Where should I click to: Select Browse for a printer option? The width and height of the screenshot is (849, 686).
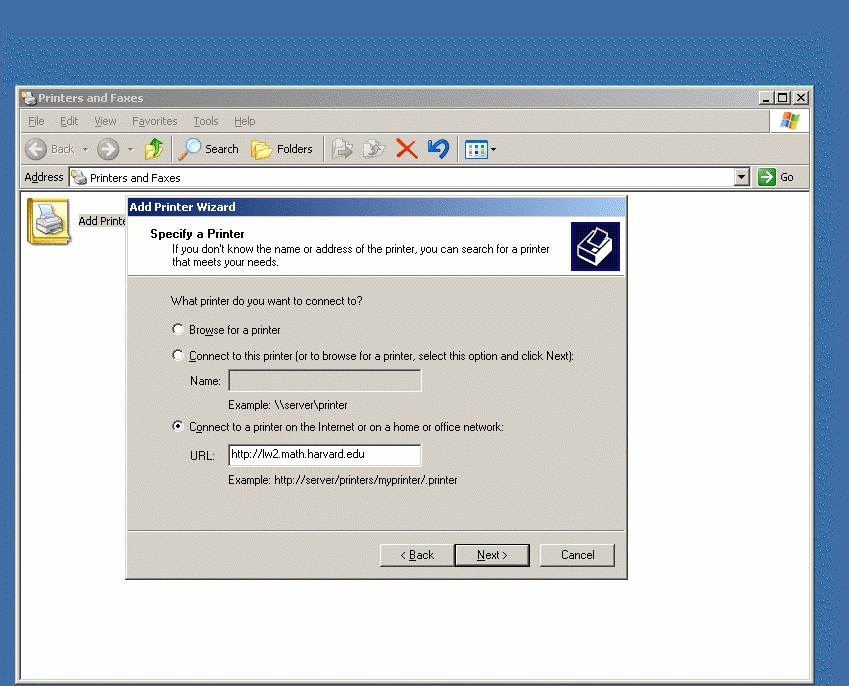tap(179, 329)
